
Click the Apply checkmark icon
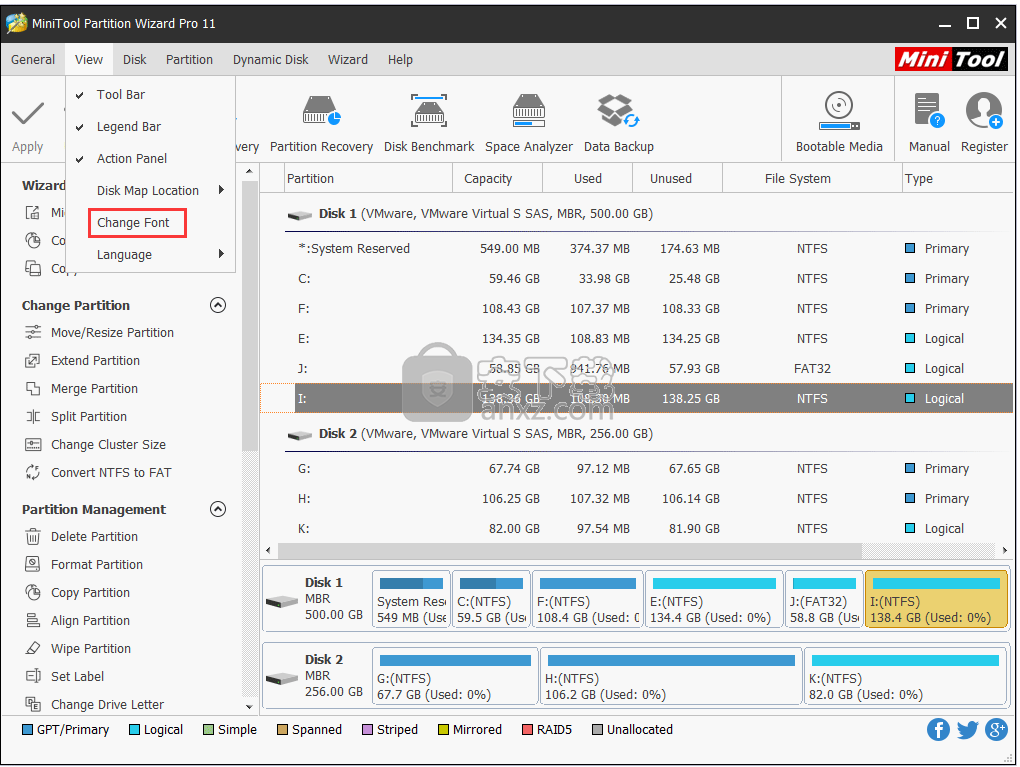tap(28, 114)
